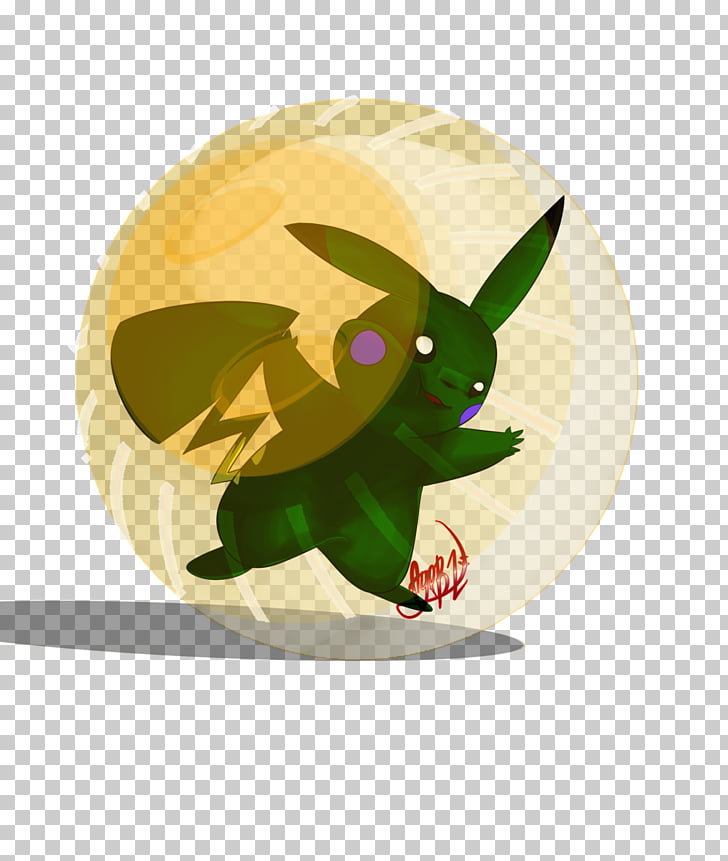Click the Pikachu in hamster ball artwork
This screenshot has height=861, width=728.
[357, 379]
